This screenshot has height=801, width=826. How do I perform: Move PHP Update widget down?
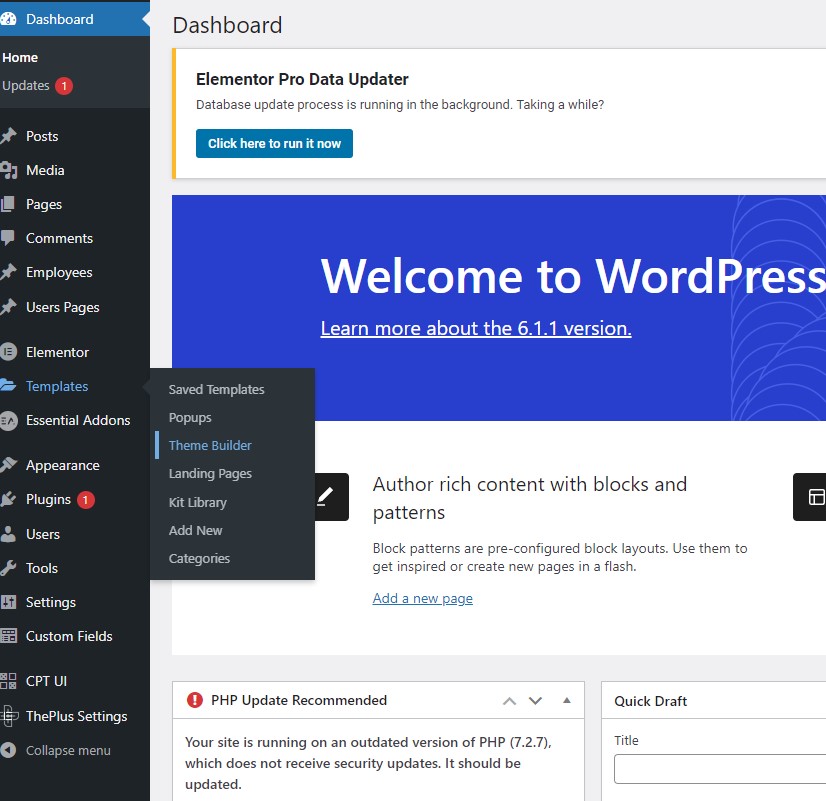tap(535, 701)
